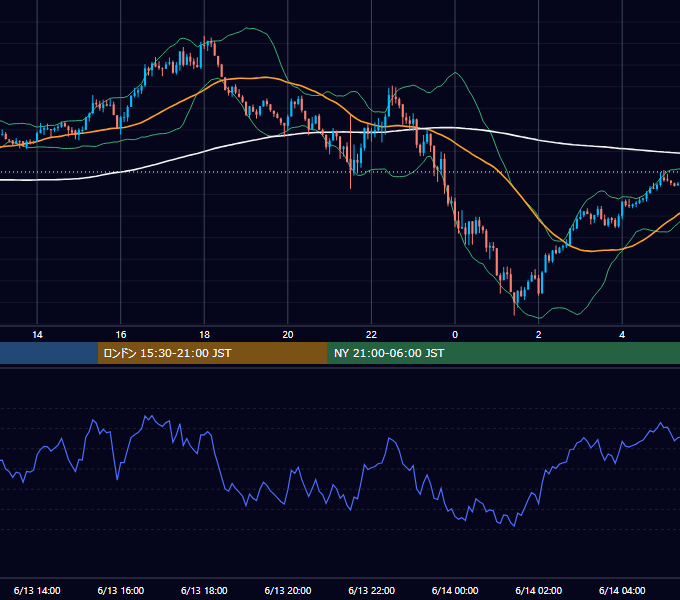Click the 6/13 16:00 date label
Viewport: 680px width, 600px height.
pos(121,590)
